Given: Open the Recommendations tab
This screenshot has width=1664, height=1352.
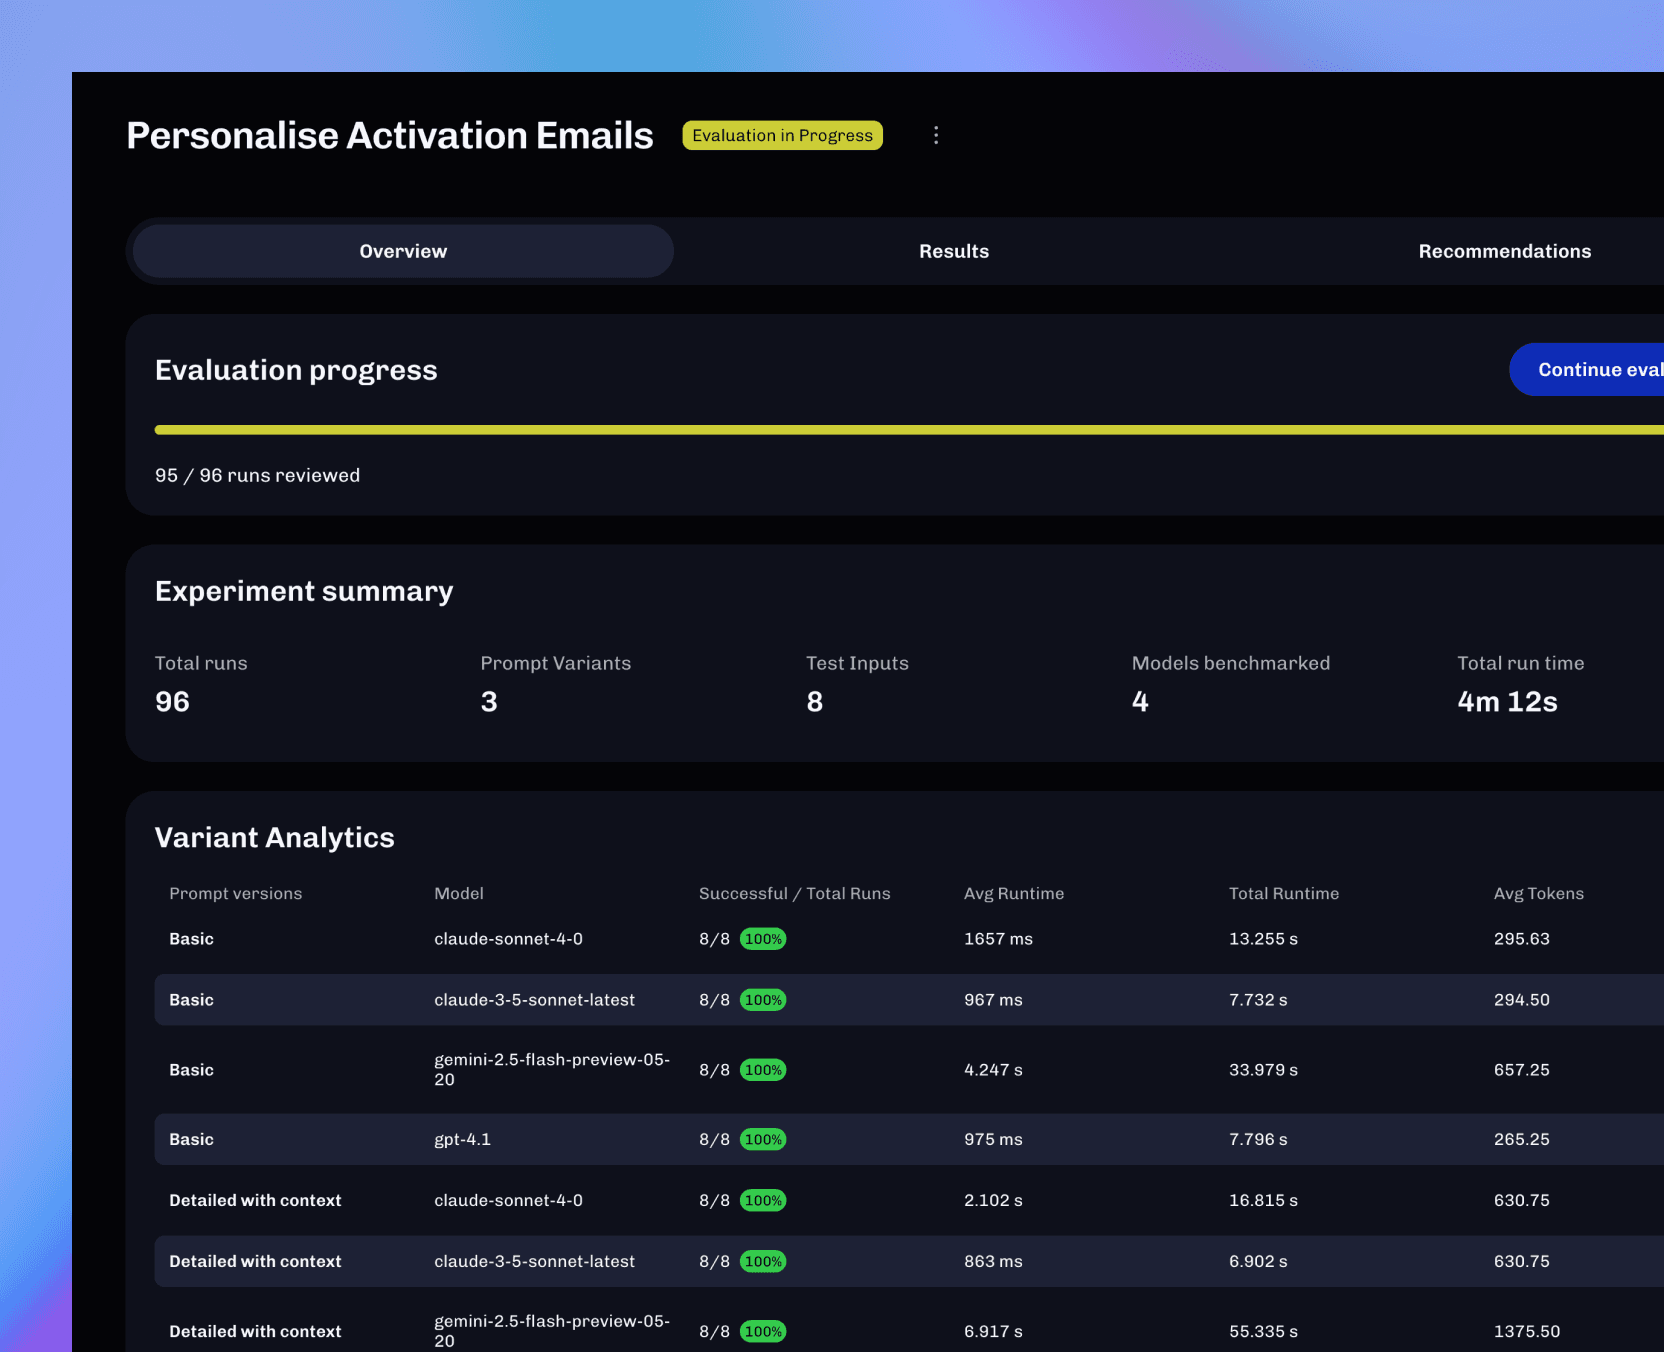Looking at the screenshot, I should [1504, 251].
